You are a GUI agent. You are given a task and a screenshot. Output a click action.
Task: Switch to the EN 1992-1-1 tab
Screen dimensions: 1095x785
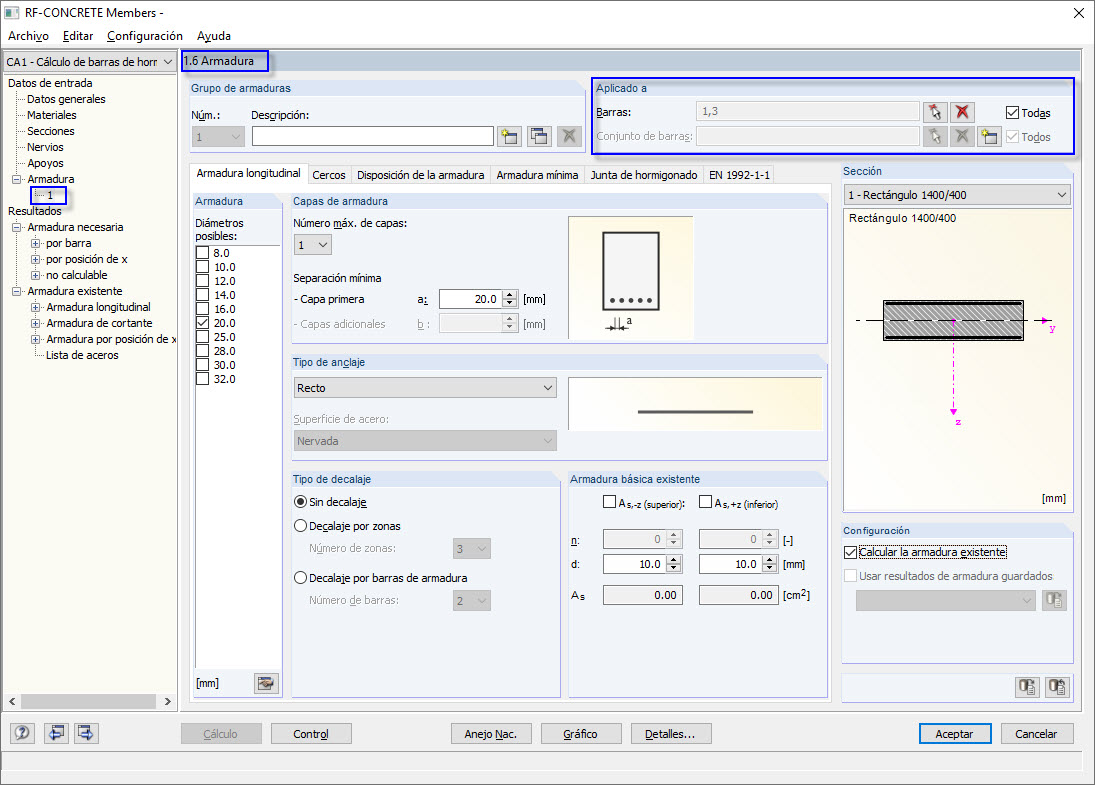739,175
